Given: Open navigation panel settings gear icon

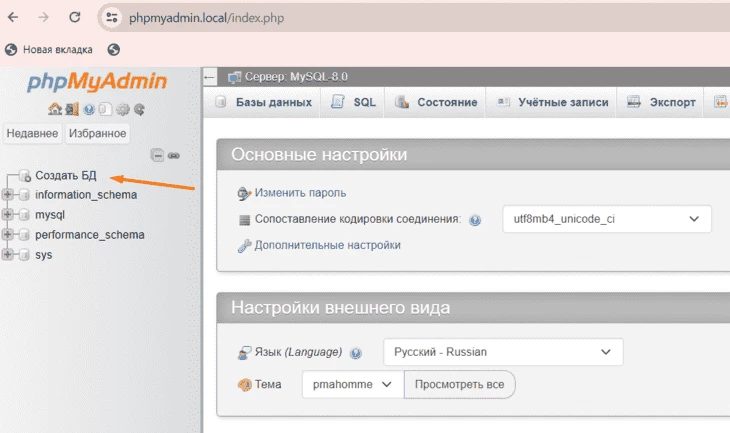Looking at the screenshot, I should 122,109.
